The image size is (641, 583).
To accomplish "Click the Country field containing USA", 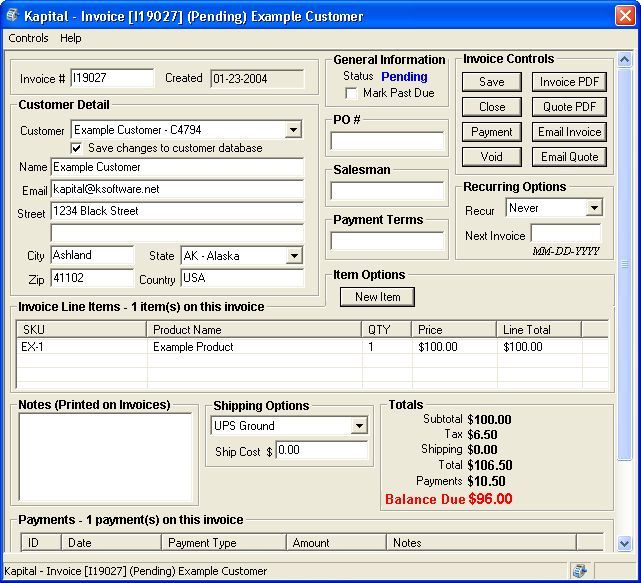I will pos(242,278).
